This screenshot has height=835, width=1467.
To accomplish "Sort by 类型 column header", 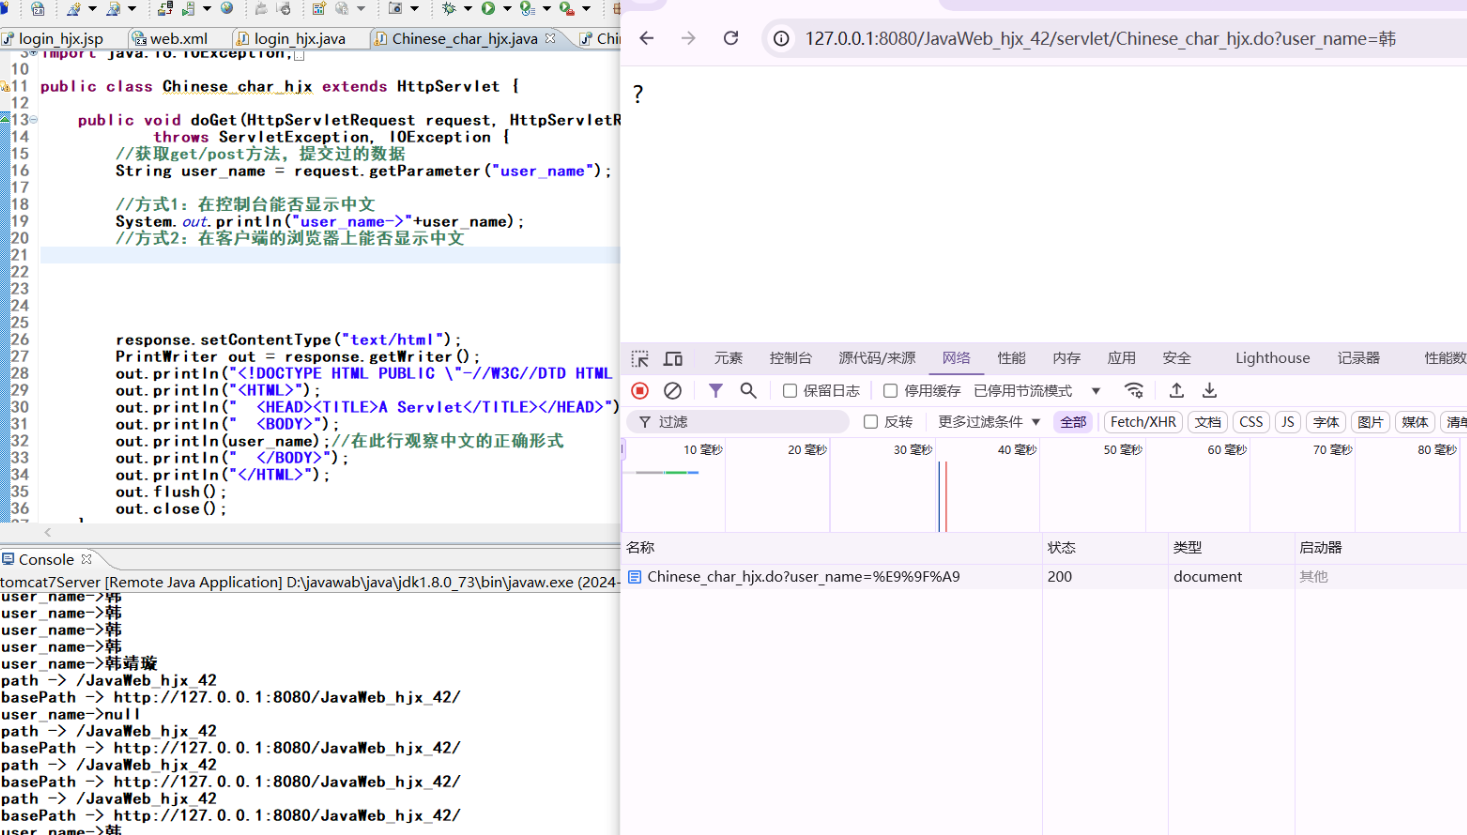I will click(1231, 547).
